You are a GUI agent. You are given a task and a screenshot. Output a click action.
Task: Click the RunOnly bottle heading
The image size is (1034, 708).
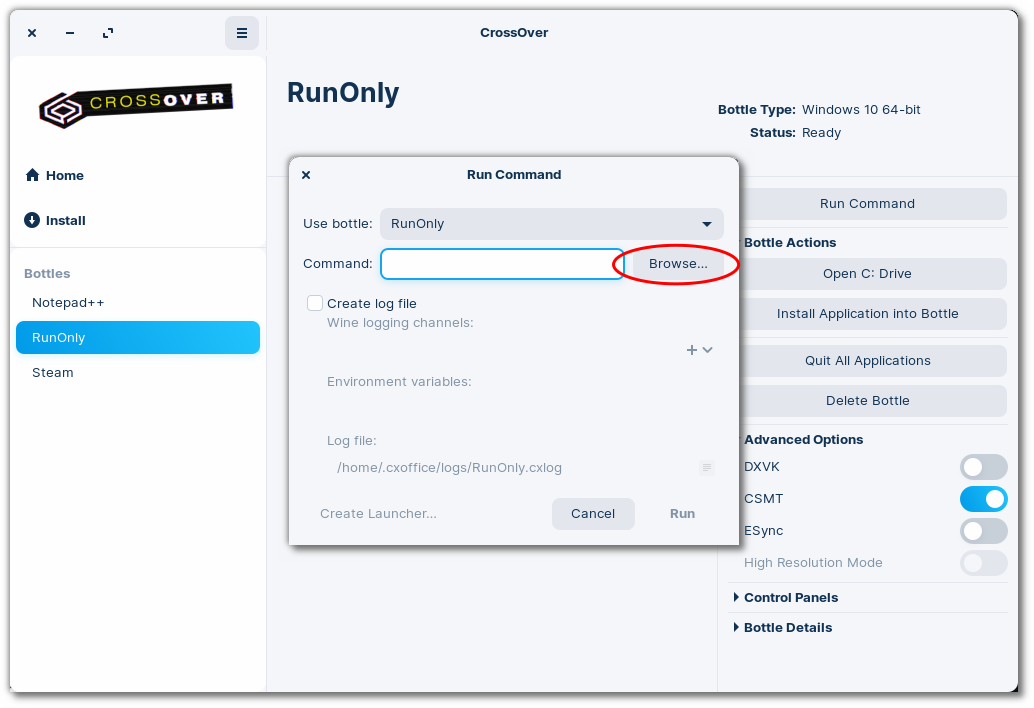click(343, 93)
